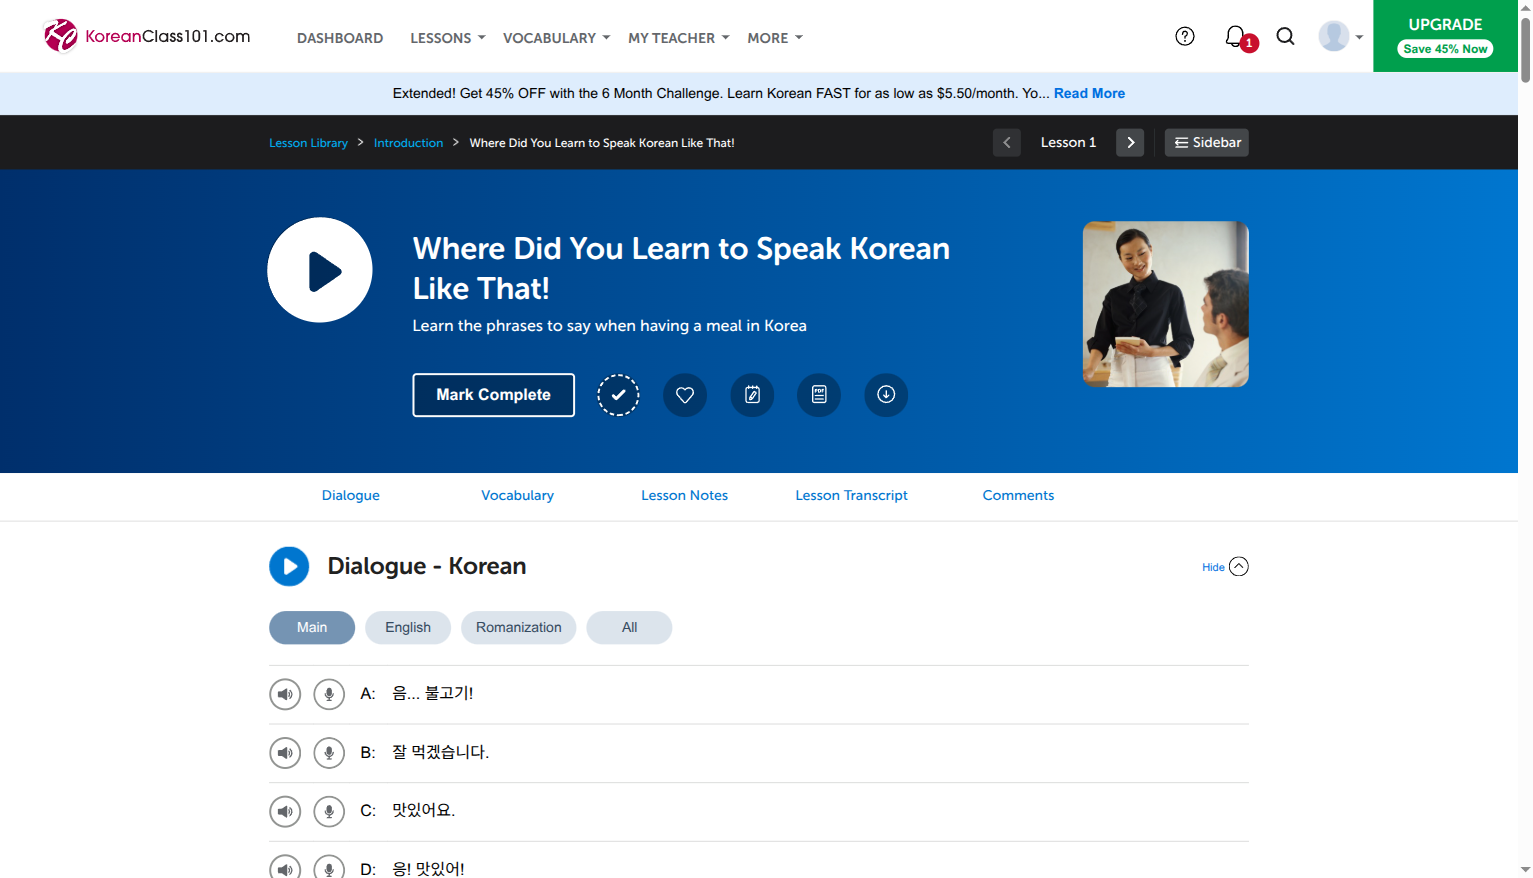This screenshot has width=1533, height=878.
Task: Open the user avatar profile menu
Action: 1340,36
